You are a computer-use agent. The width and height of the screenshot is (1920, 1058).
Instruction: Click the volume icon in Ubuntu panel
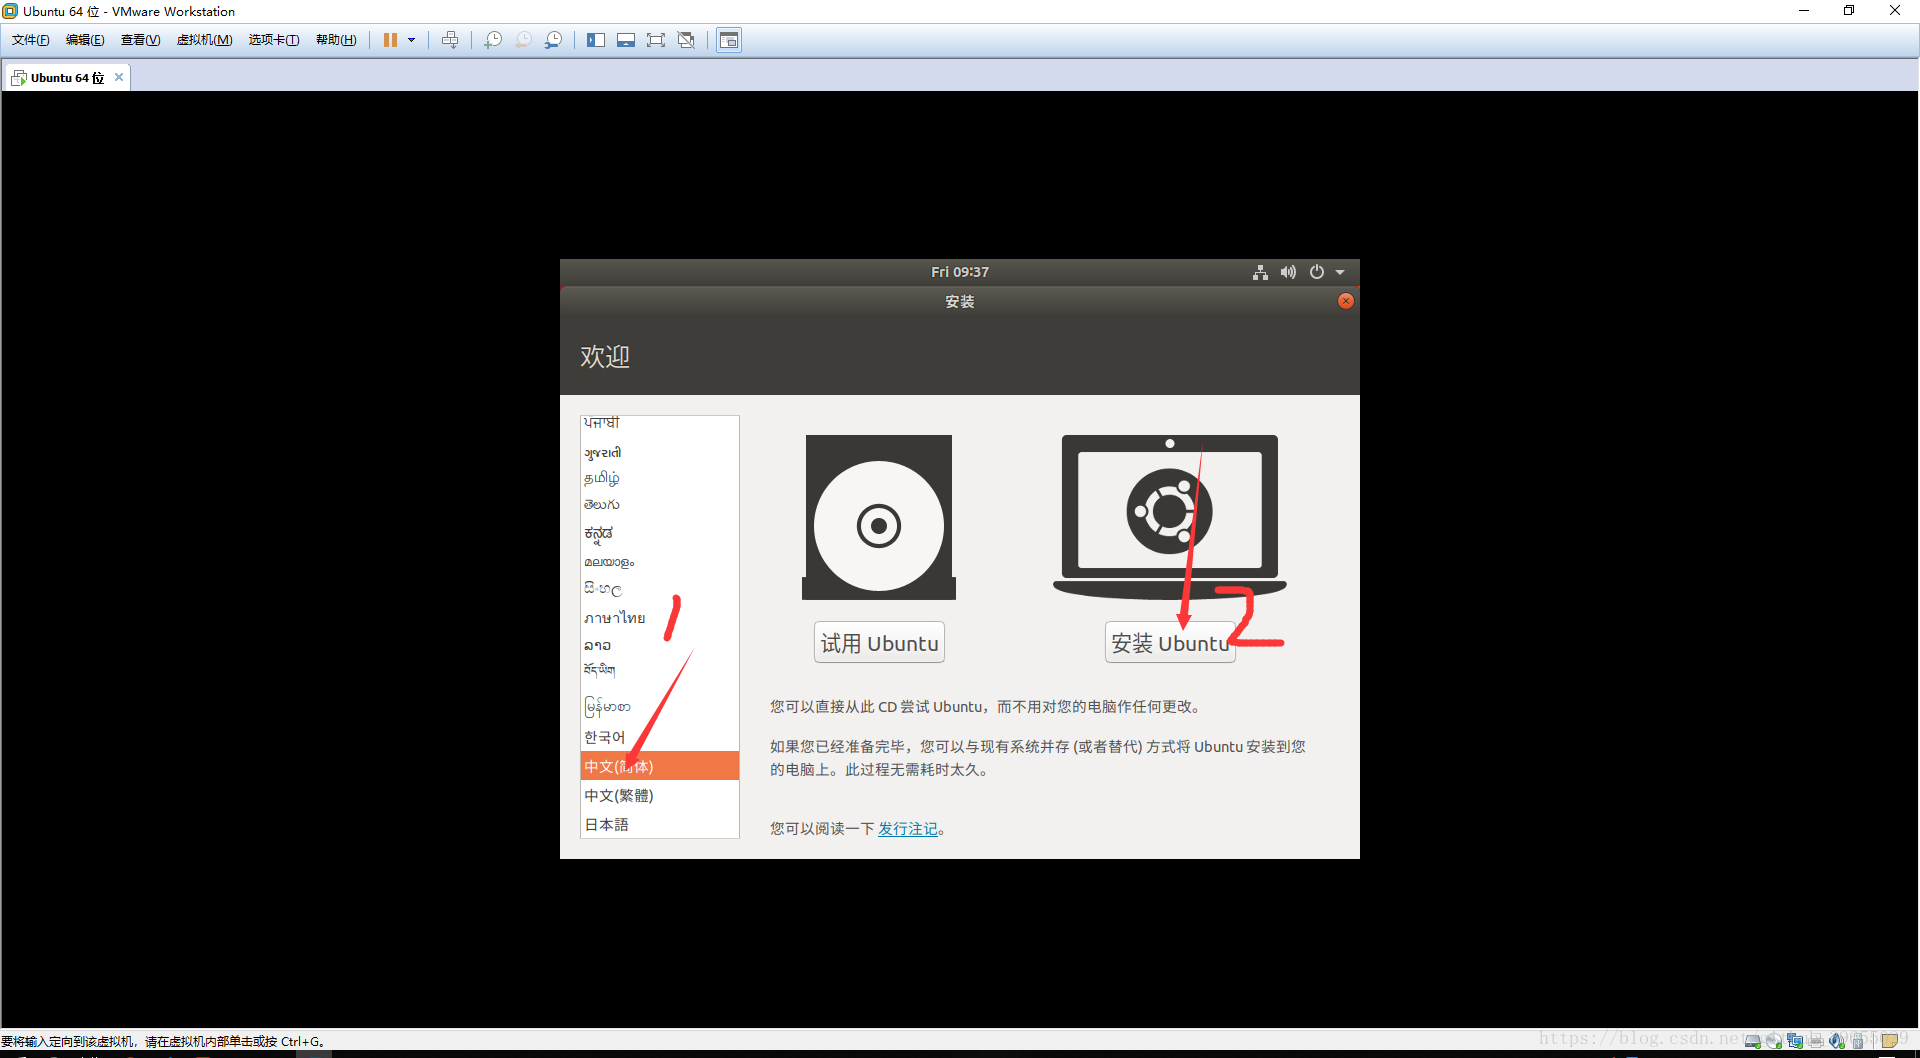[1288, 272]
